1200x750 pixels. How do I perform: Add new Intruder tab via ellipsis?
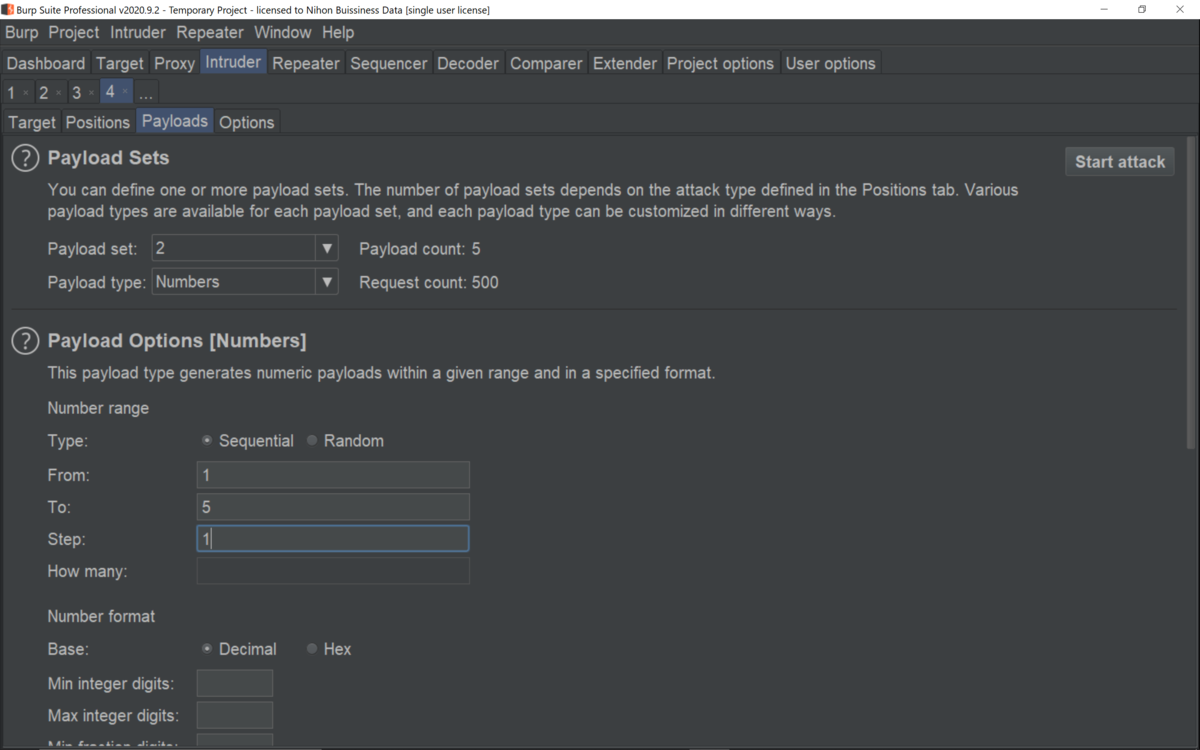coord(145,93)
